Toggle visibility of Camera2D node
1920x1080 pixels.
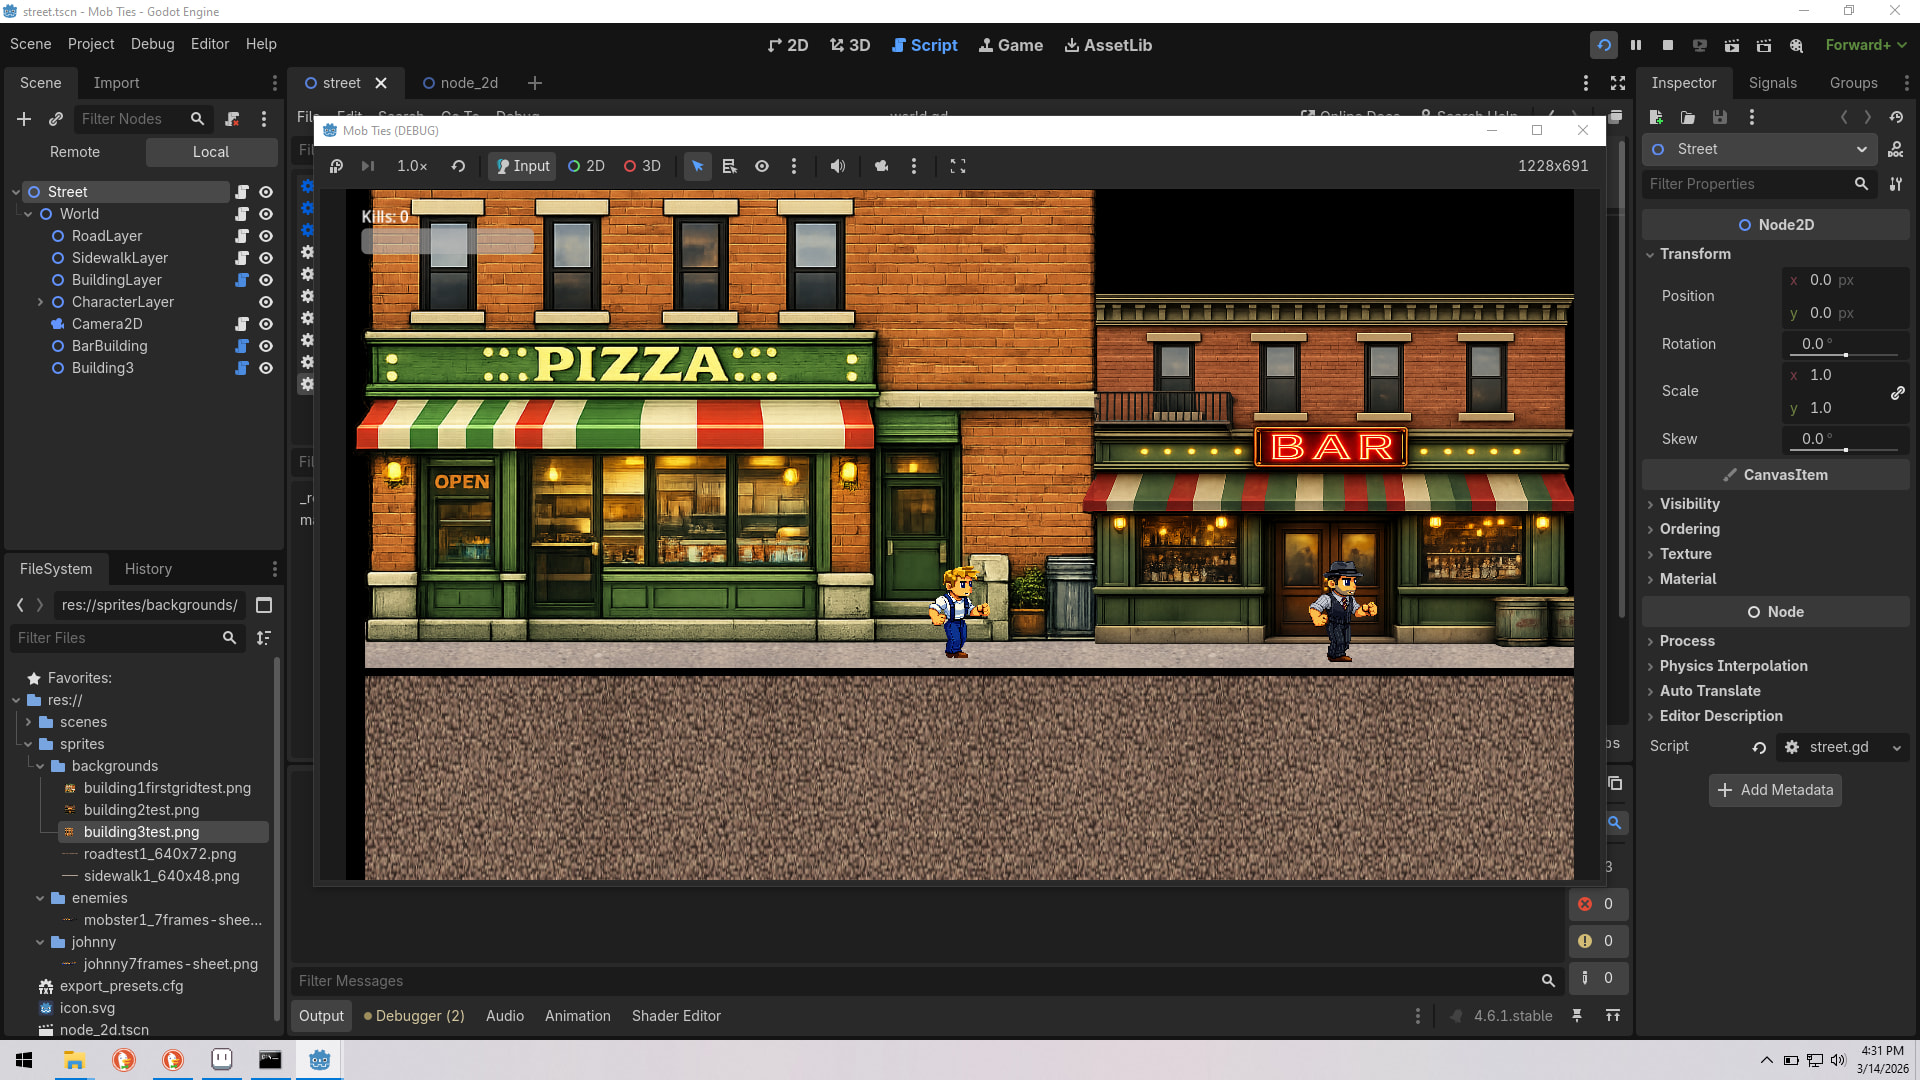coord(266,324)
